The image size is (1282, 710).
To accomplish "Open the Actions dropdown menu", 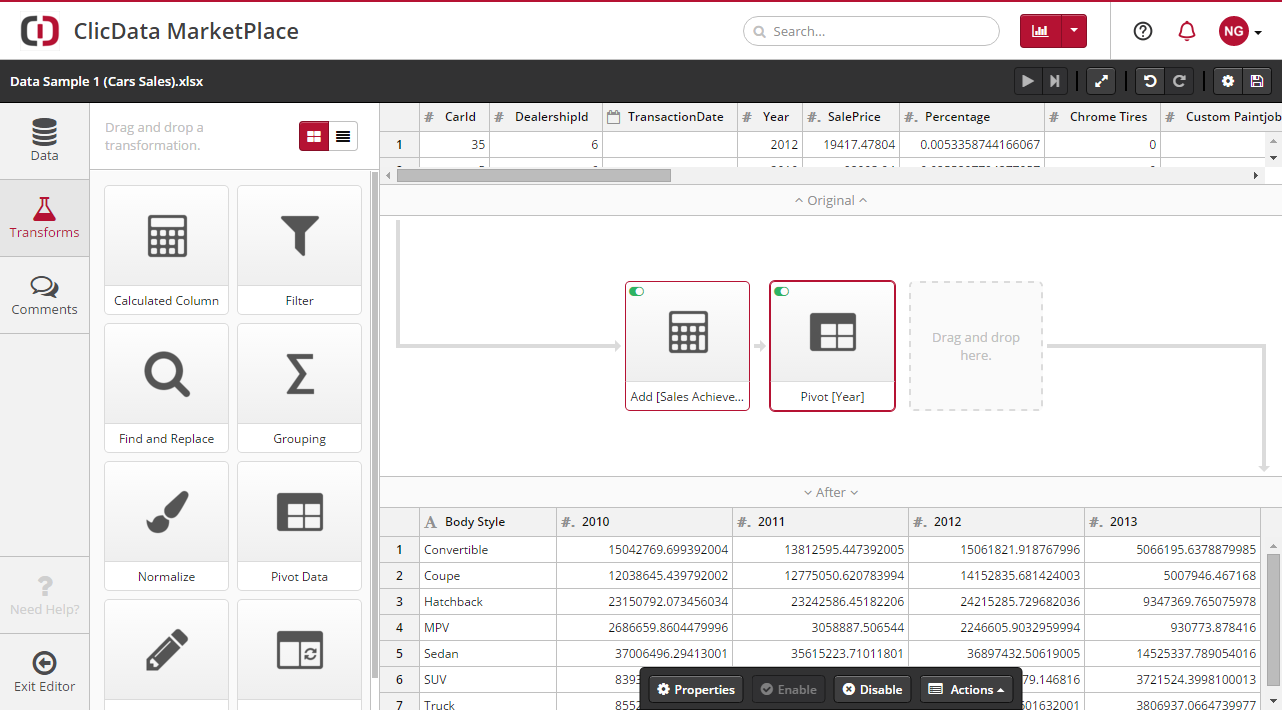I will (966, 689).
